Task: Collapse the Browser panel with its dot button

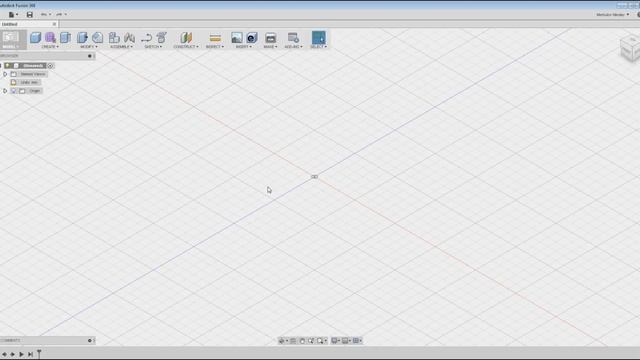Action: 90,56
